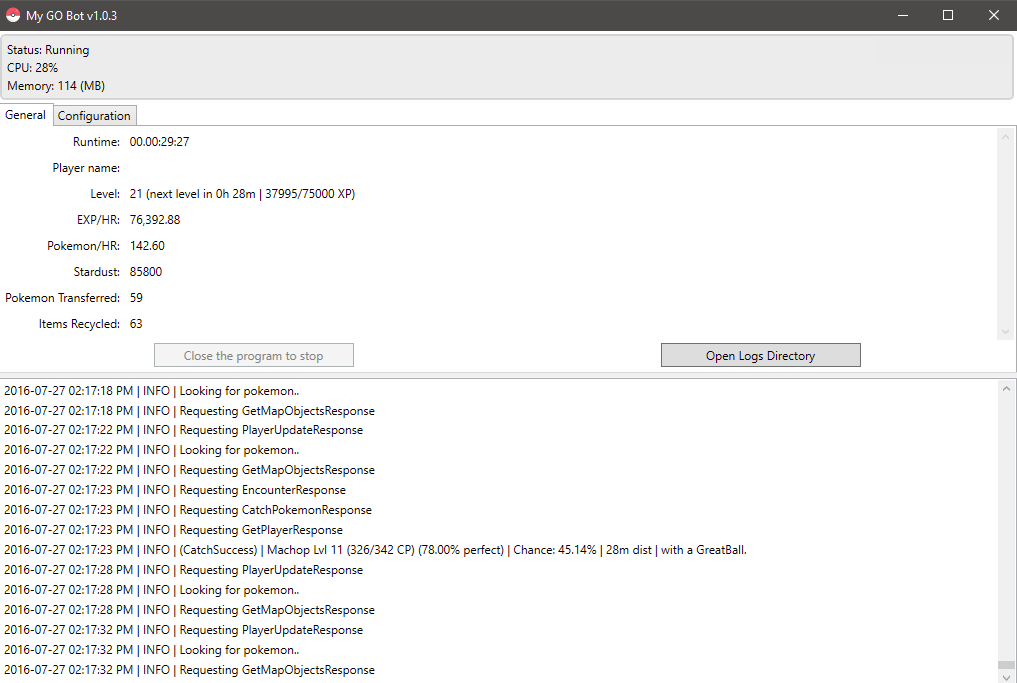
Task: Switch to the Configuration tab
Action: tap(94, 115)
